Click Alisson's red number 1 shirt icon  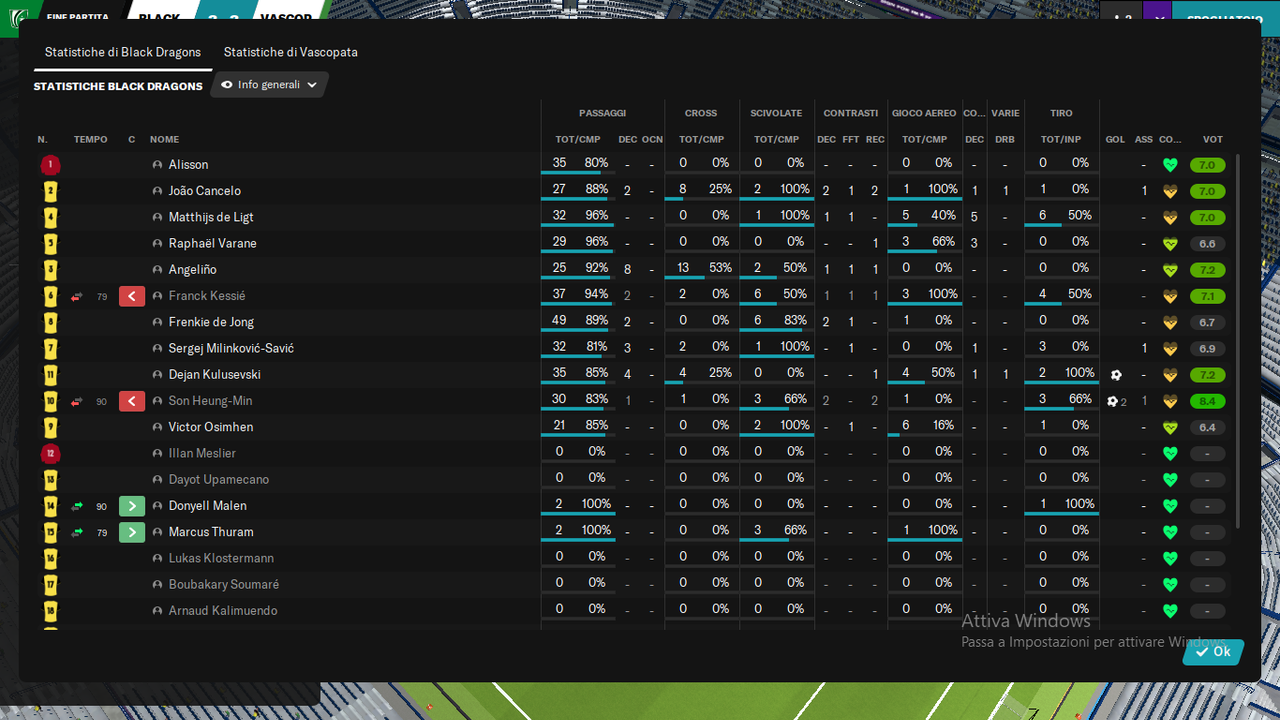[50, 165]
